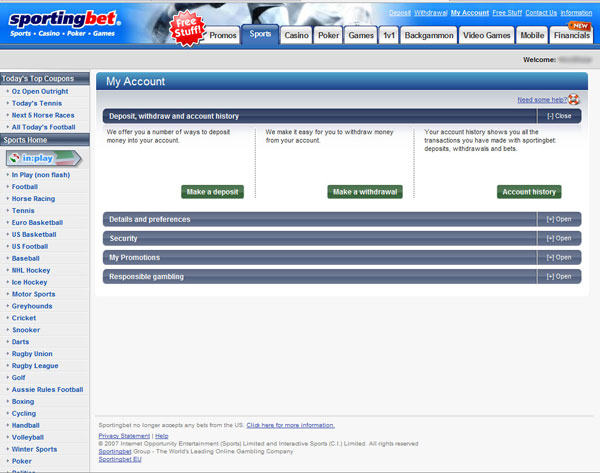The image size is (600, 473).
Task: Select Baseball in the sidebar
Action: (26, 258)
